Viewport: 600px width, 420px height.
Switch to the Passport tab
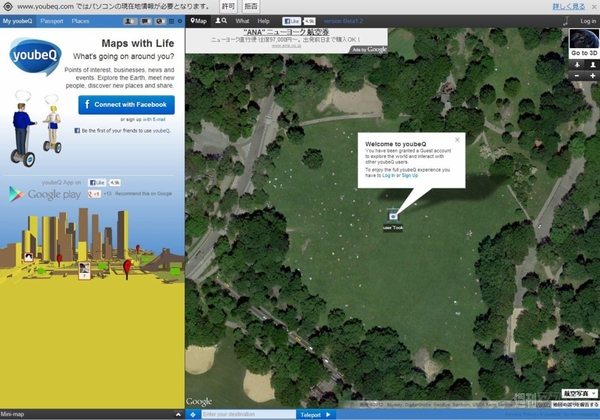point(52,21)
